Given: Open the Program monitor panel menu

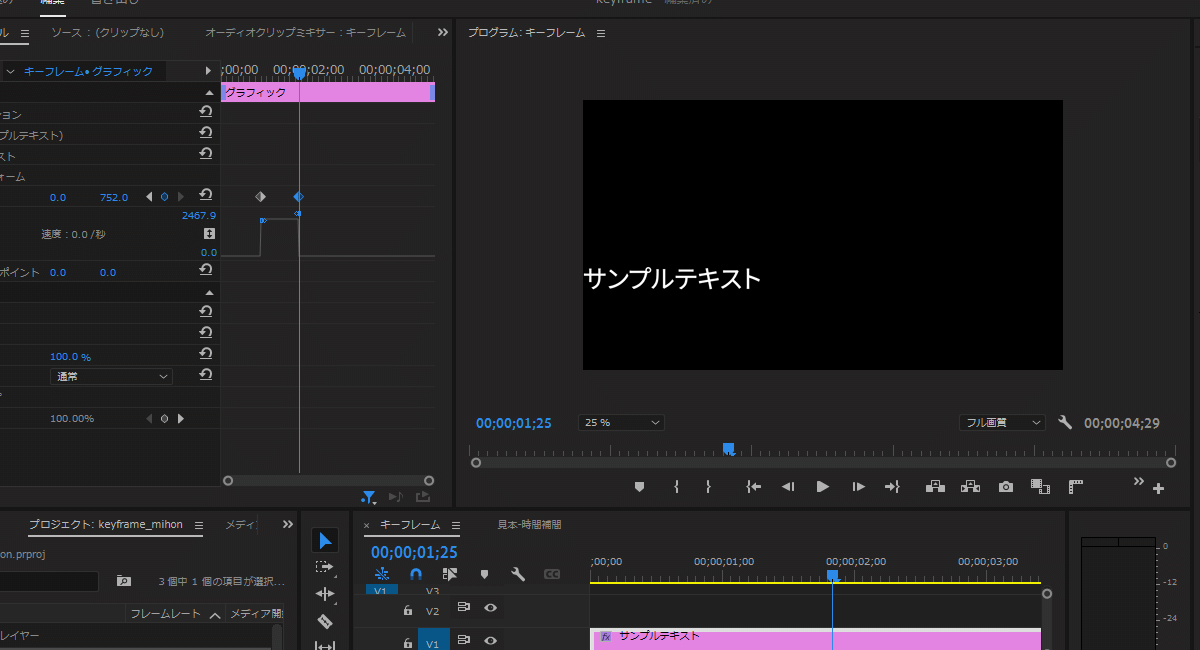Looking at the screenshot, I should point(601,33).
